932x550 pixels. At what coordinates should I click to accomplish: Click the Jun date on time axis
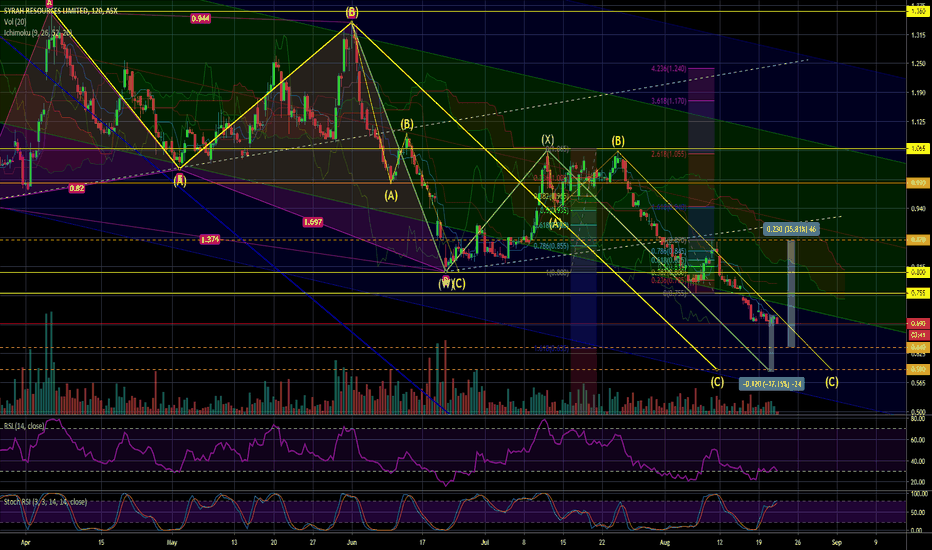point(352,542)
